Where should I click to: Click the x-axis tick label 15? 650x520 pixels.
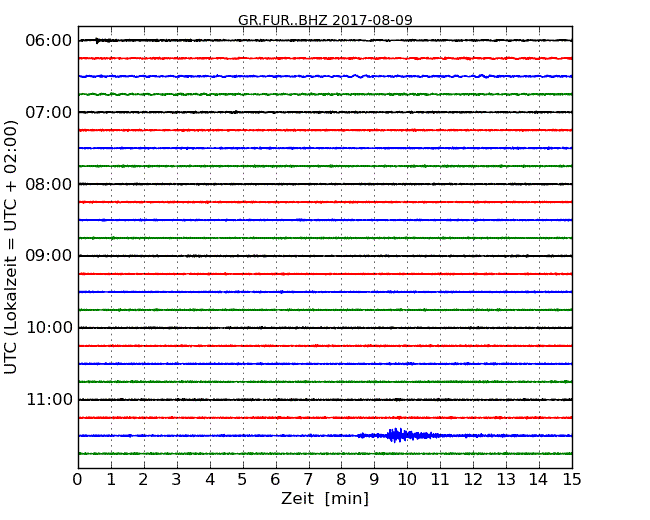tap(572, 480)
